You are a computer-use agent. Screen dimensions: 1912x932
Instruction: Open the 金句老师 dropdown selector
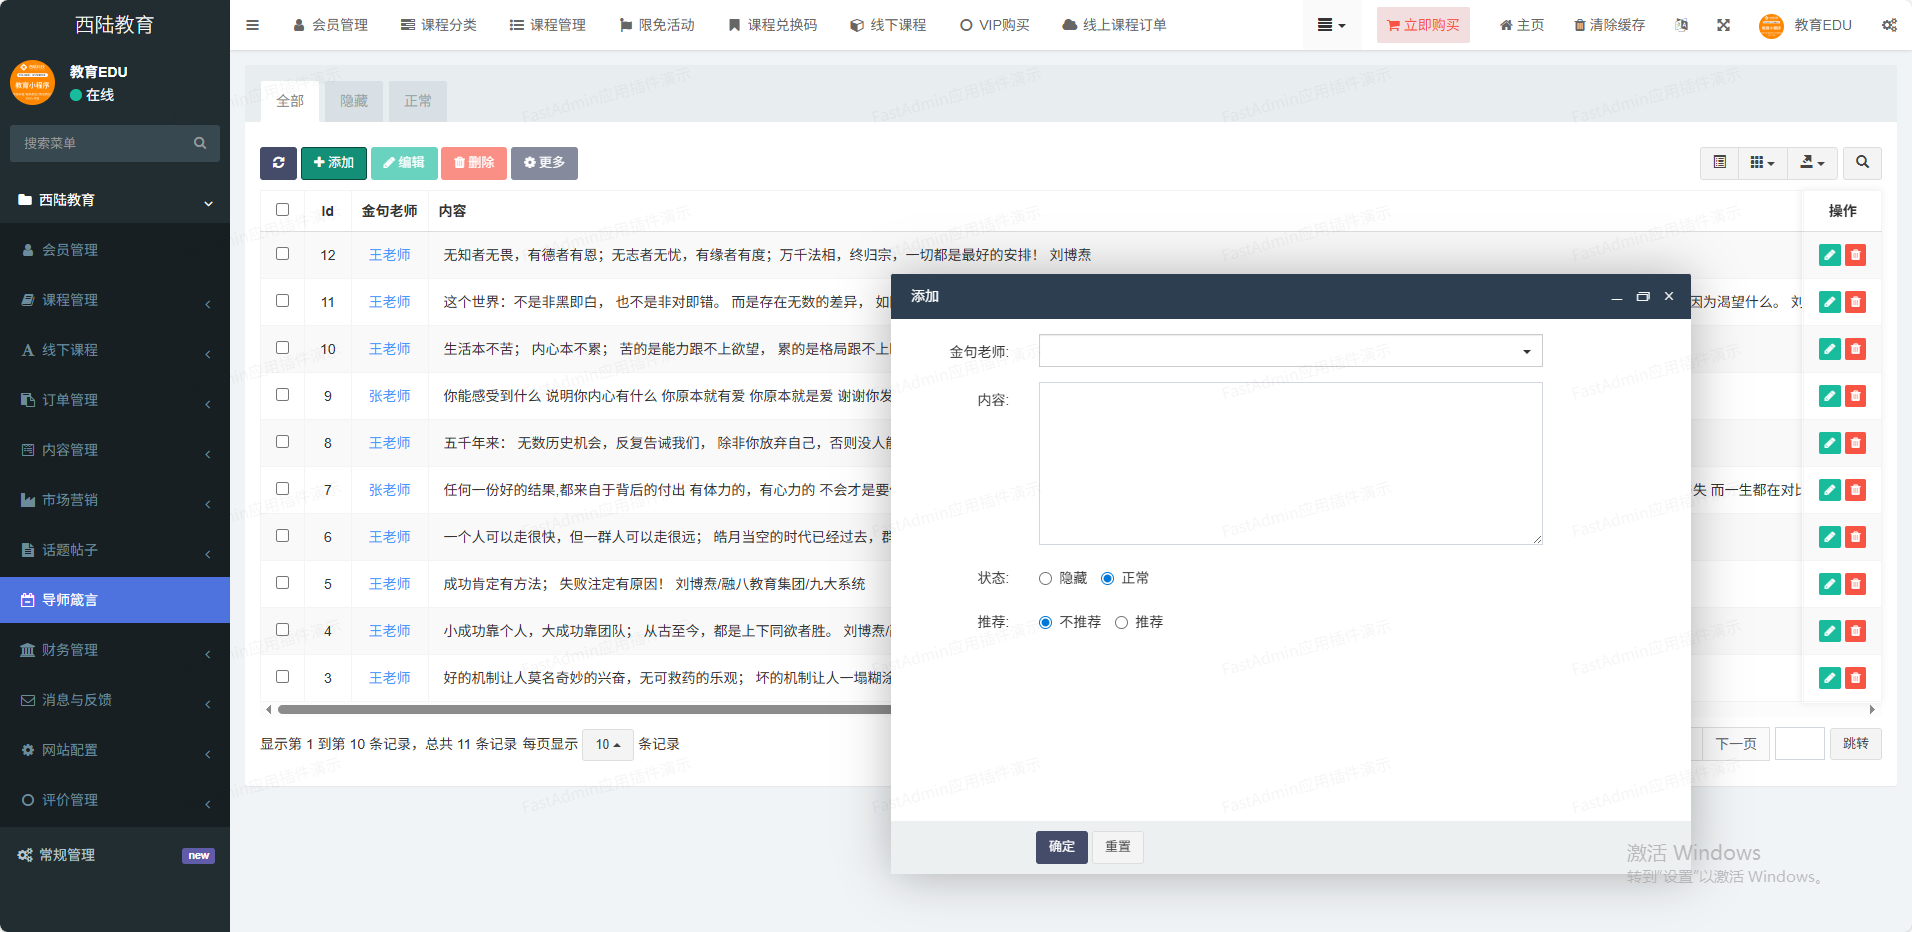pyautogui.click(x=1290, y=351)
